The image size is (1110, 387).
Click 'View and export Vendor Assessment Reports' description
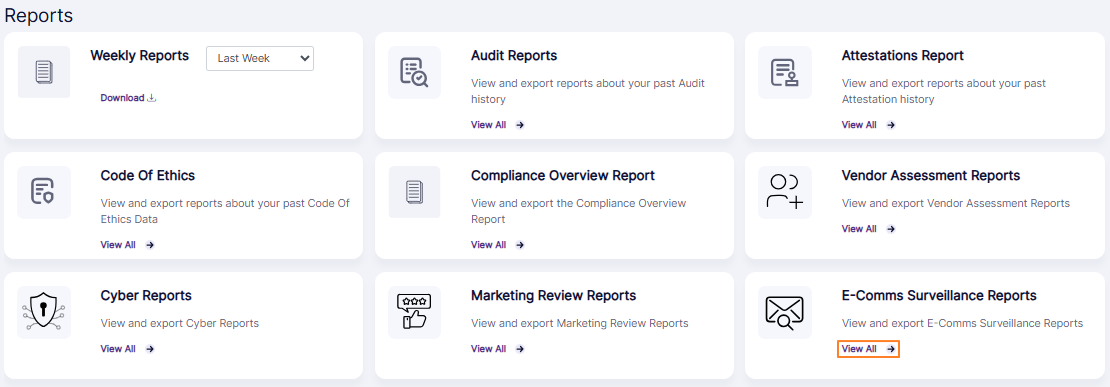(956, 204)
